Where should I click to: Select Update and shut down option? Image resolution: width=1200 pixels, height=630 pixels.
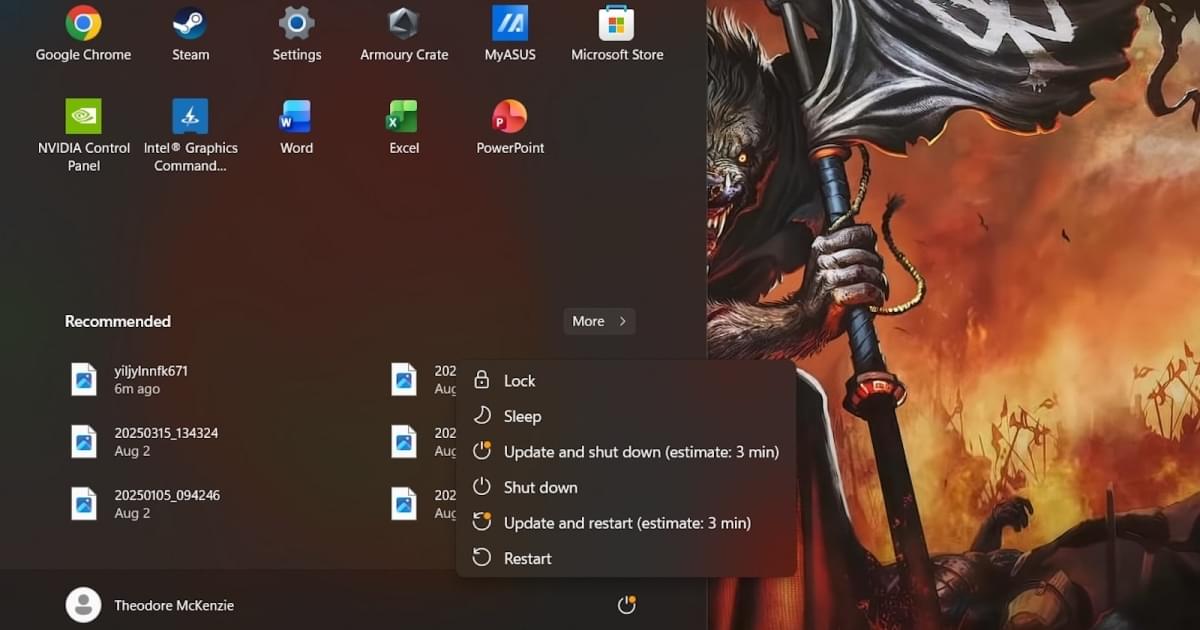click(640, 452)
